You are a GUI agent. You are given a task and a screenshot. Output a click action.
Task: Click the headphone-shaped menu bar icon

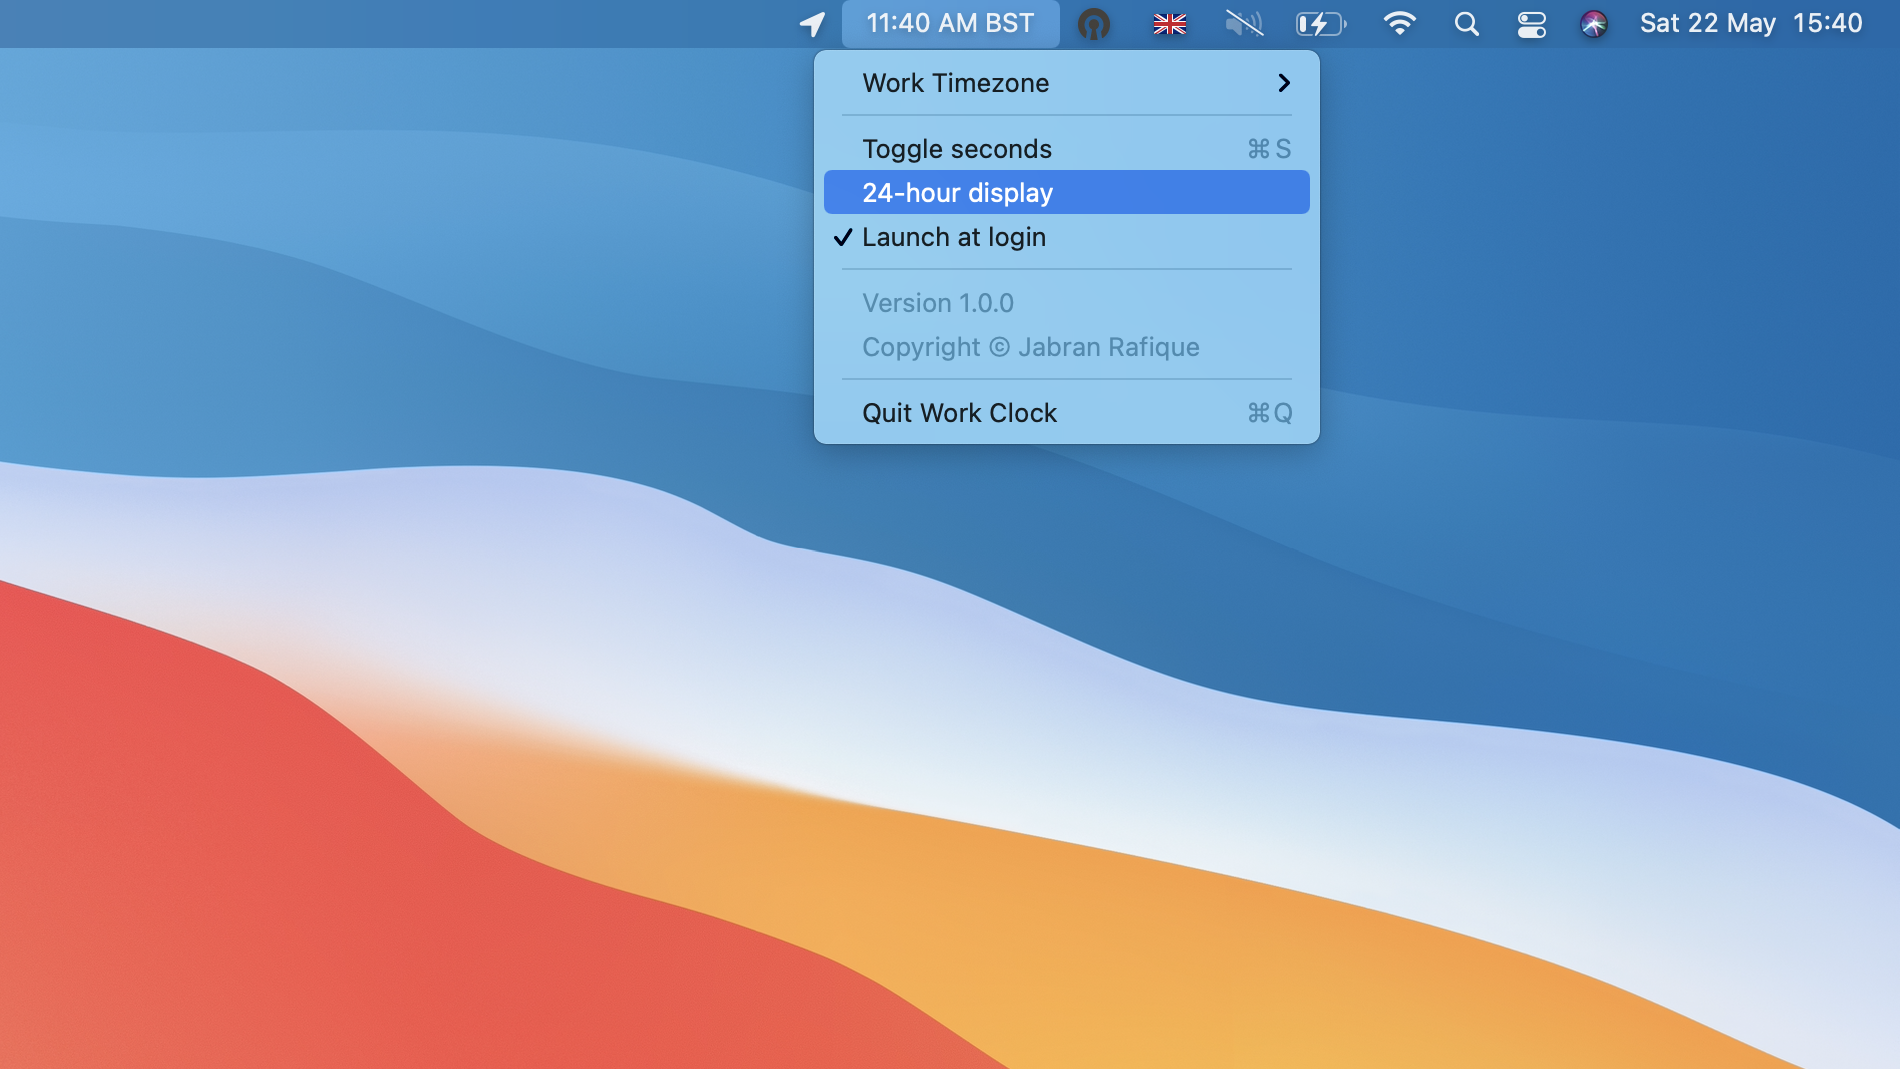(1094, 24)
